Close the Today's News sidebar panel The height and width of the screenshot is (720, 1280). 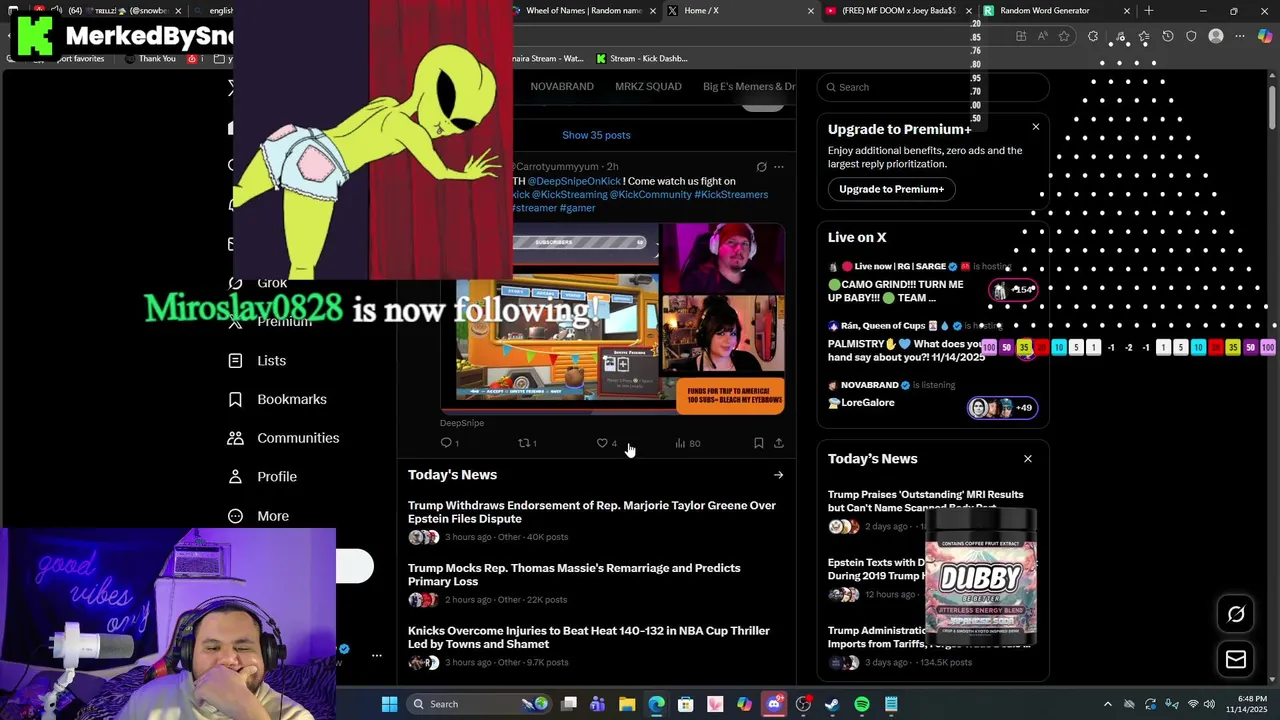click(1028, 459)
